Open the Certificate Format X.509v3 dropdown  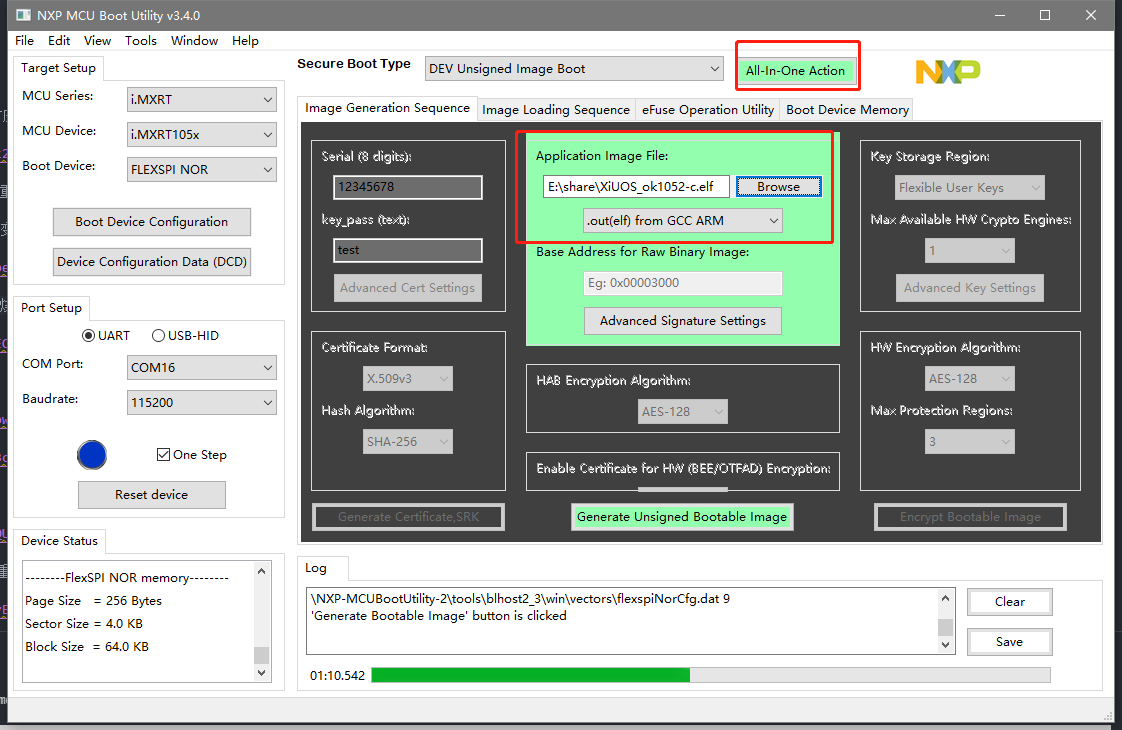pyautogui.click(x=408, y=379)
